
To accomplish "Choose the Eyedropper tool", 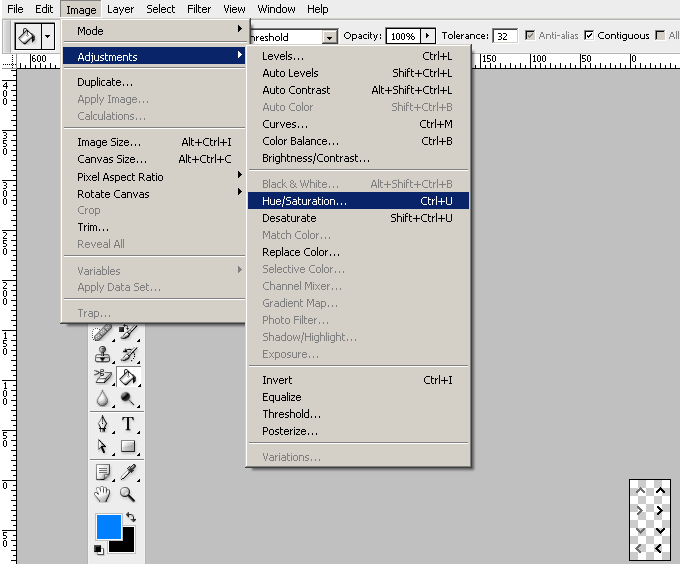I will click(x=128, y=471).
